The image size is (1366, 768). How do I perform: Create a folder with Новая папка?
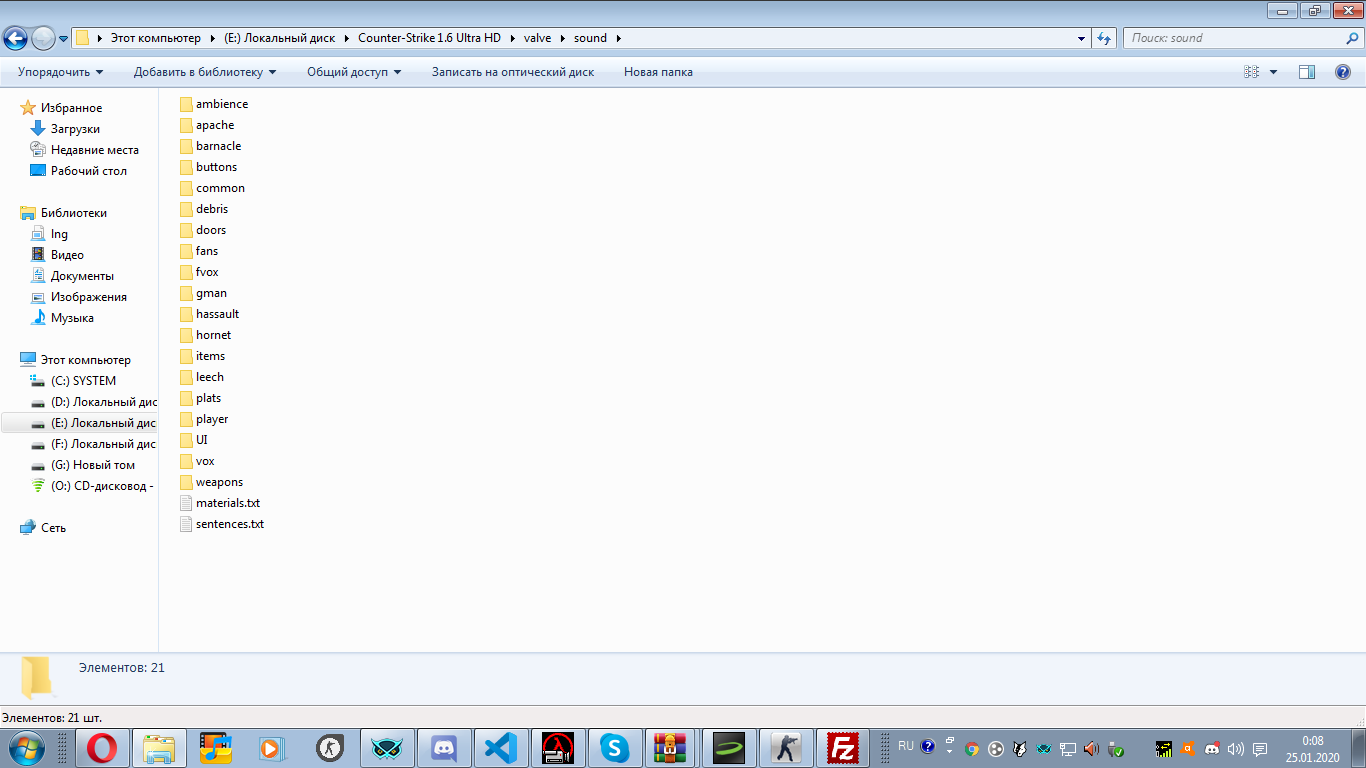click(658, 72)
